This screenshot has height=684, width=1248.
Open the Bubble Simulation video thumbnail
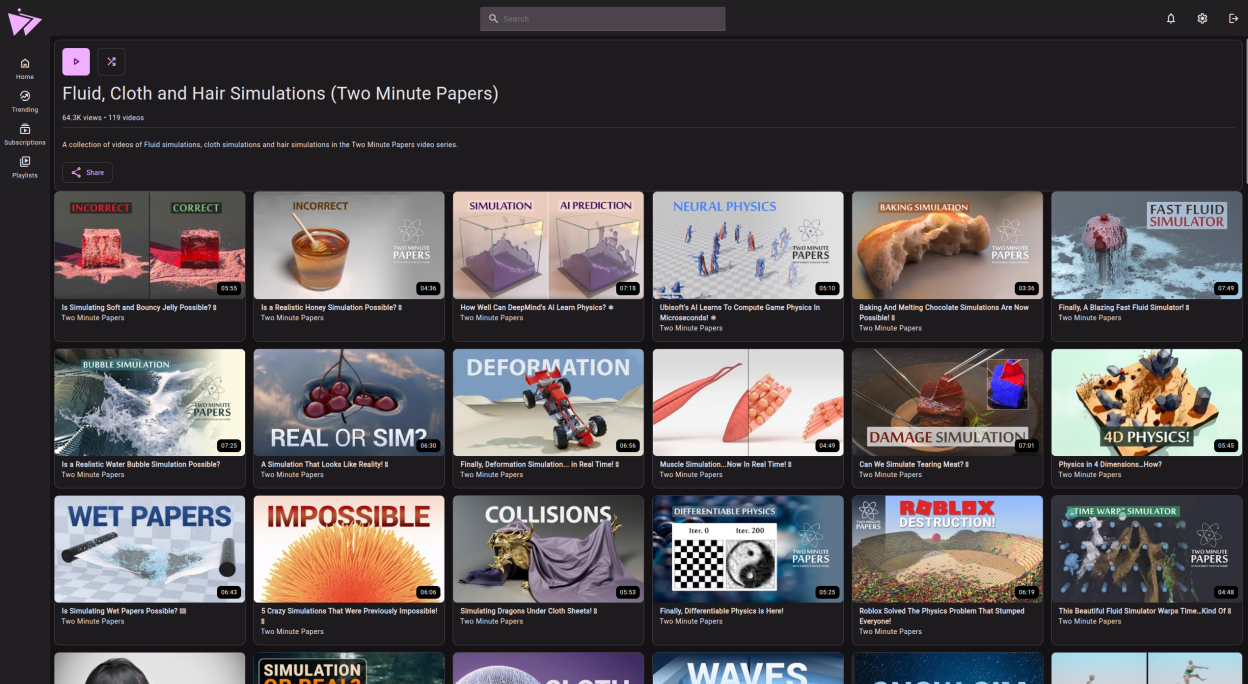tap(150, 402)
